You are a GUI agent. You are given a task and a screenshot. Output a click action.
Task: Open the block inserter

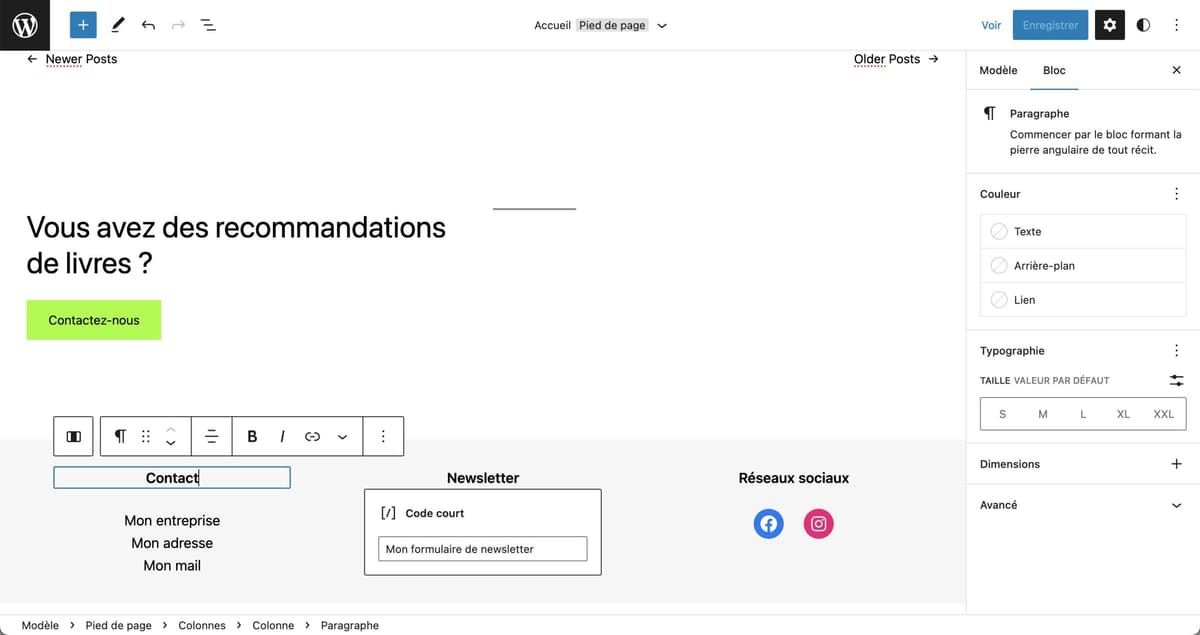(x=83, y=24)
